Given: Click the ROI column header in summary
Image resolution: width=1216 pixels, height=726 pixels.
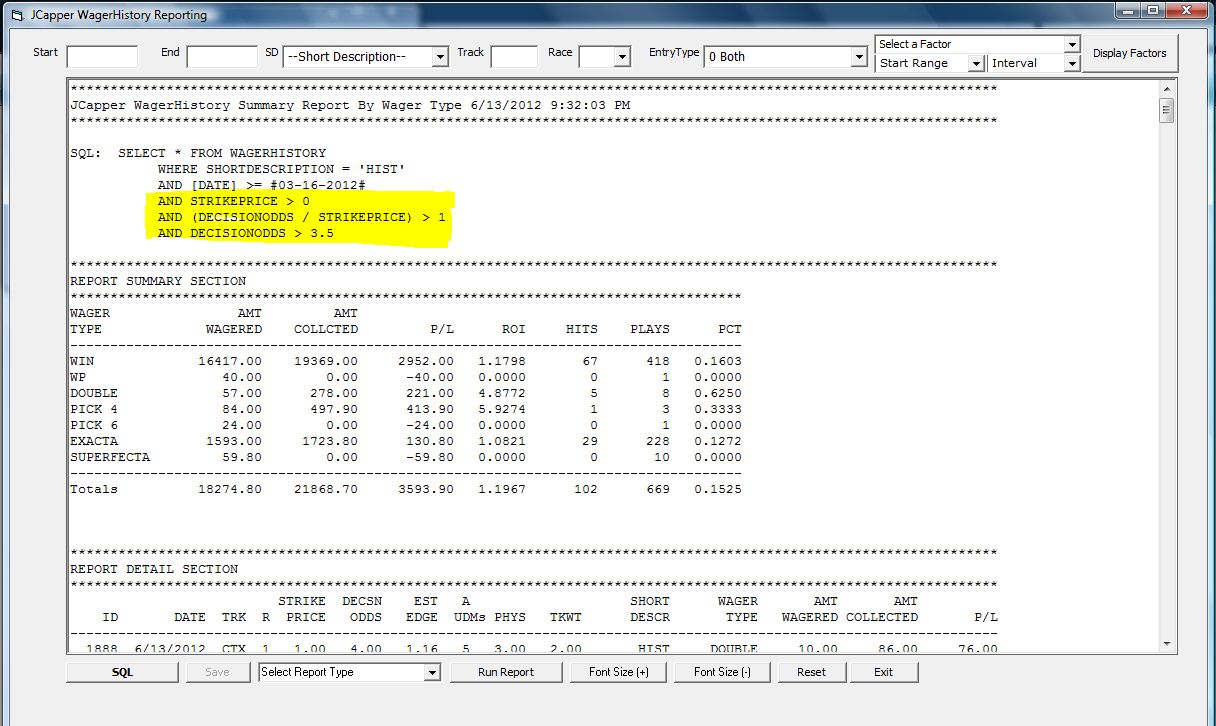Looking at the screenshot, I should pos(514,329).
